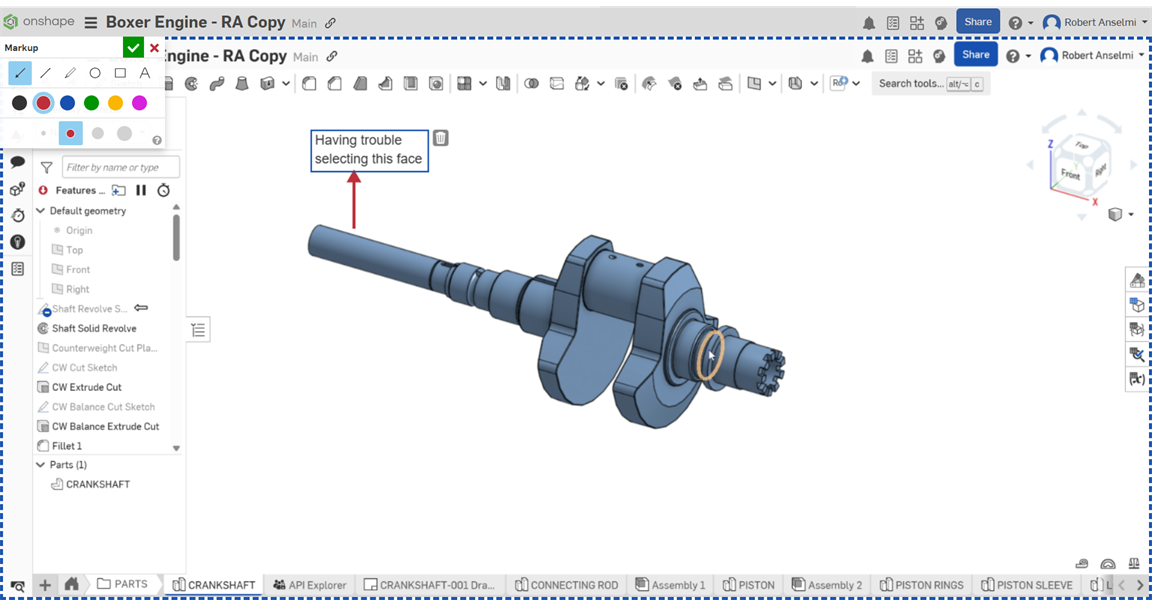The width and height of the screenshot is (1152, 600).
Task: Pick the red color swatch
Action: coord(43,103)
